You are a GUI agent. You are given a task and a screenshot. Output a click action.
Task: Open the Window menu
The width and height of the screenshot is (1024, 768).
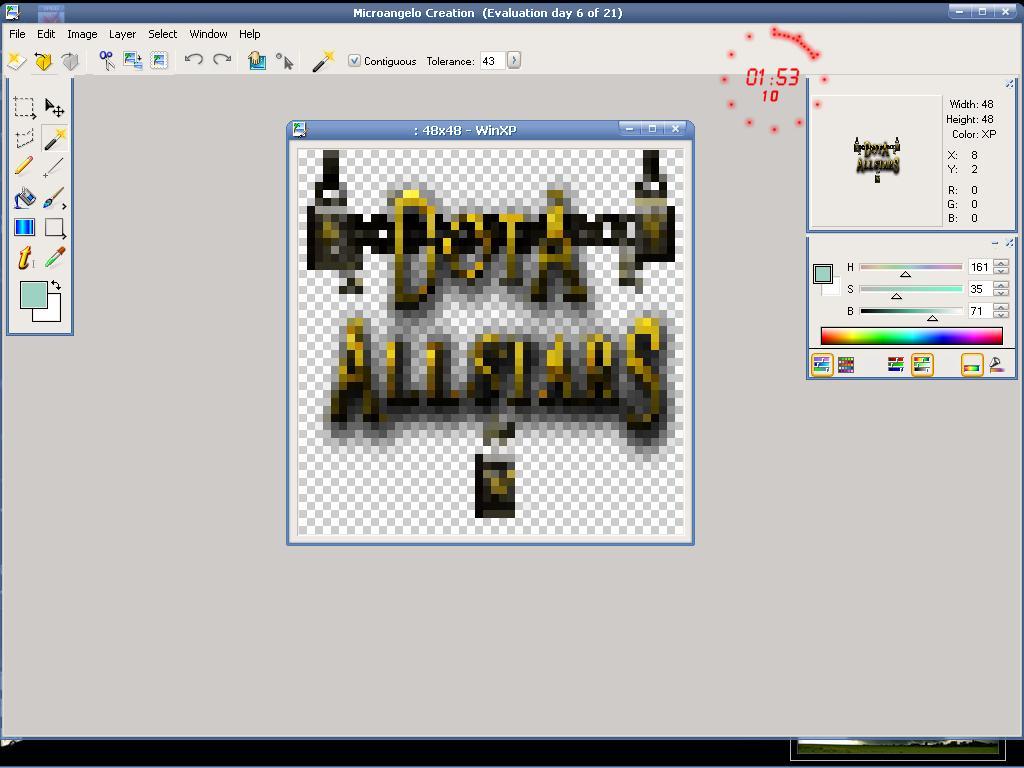[208, 34]
